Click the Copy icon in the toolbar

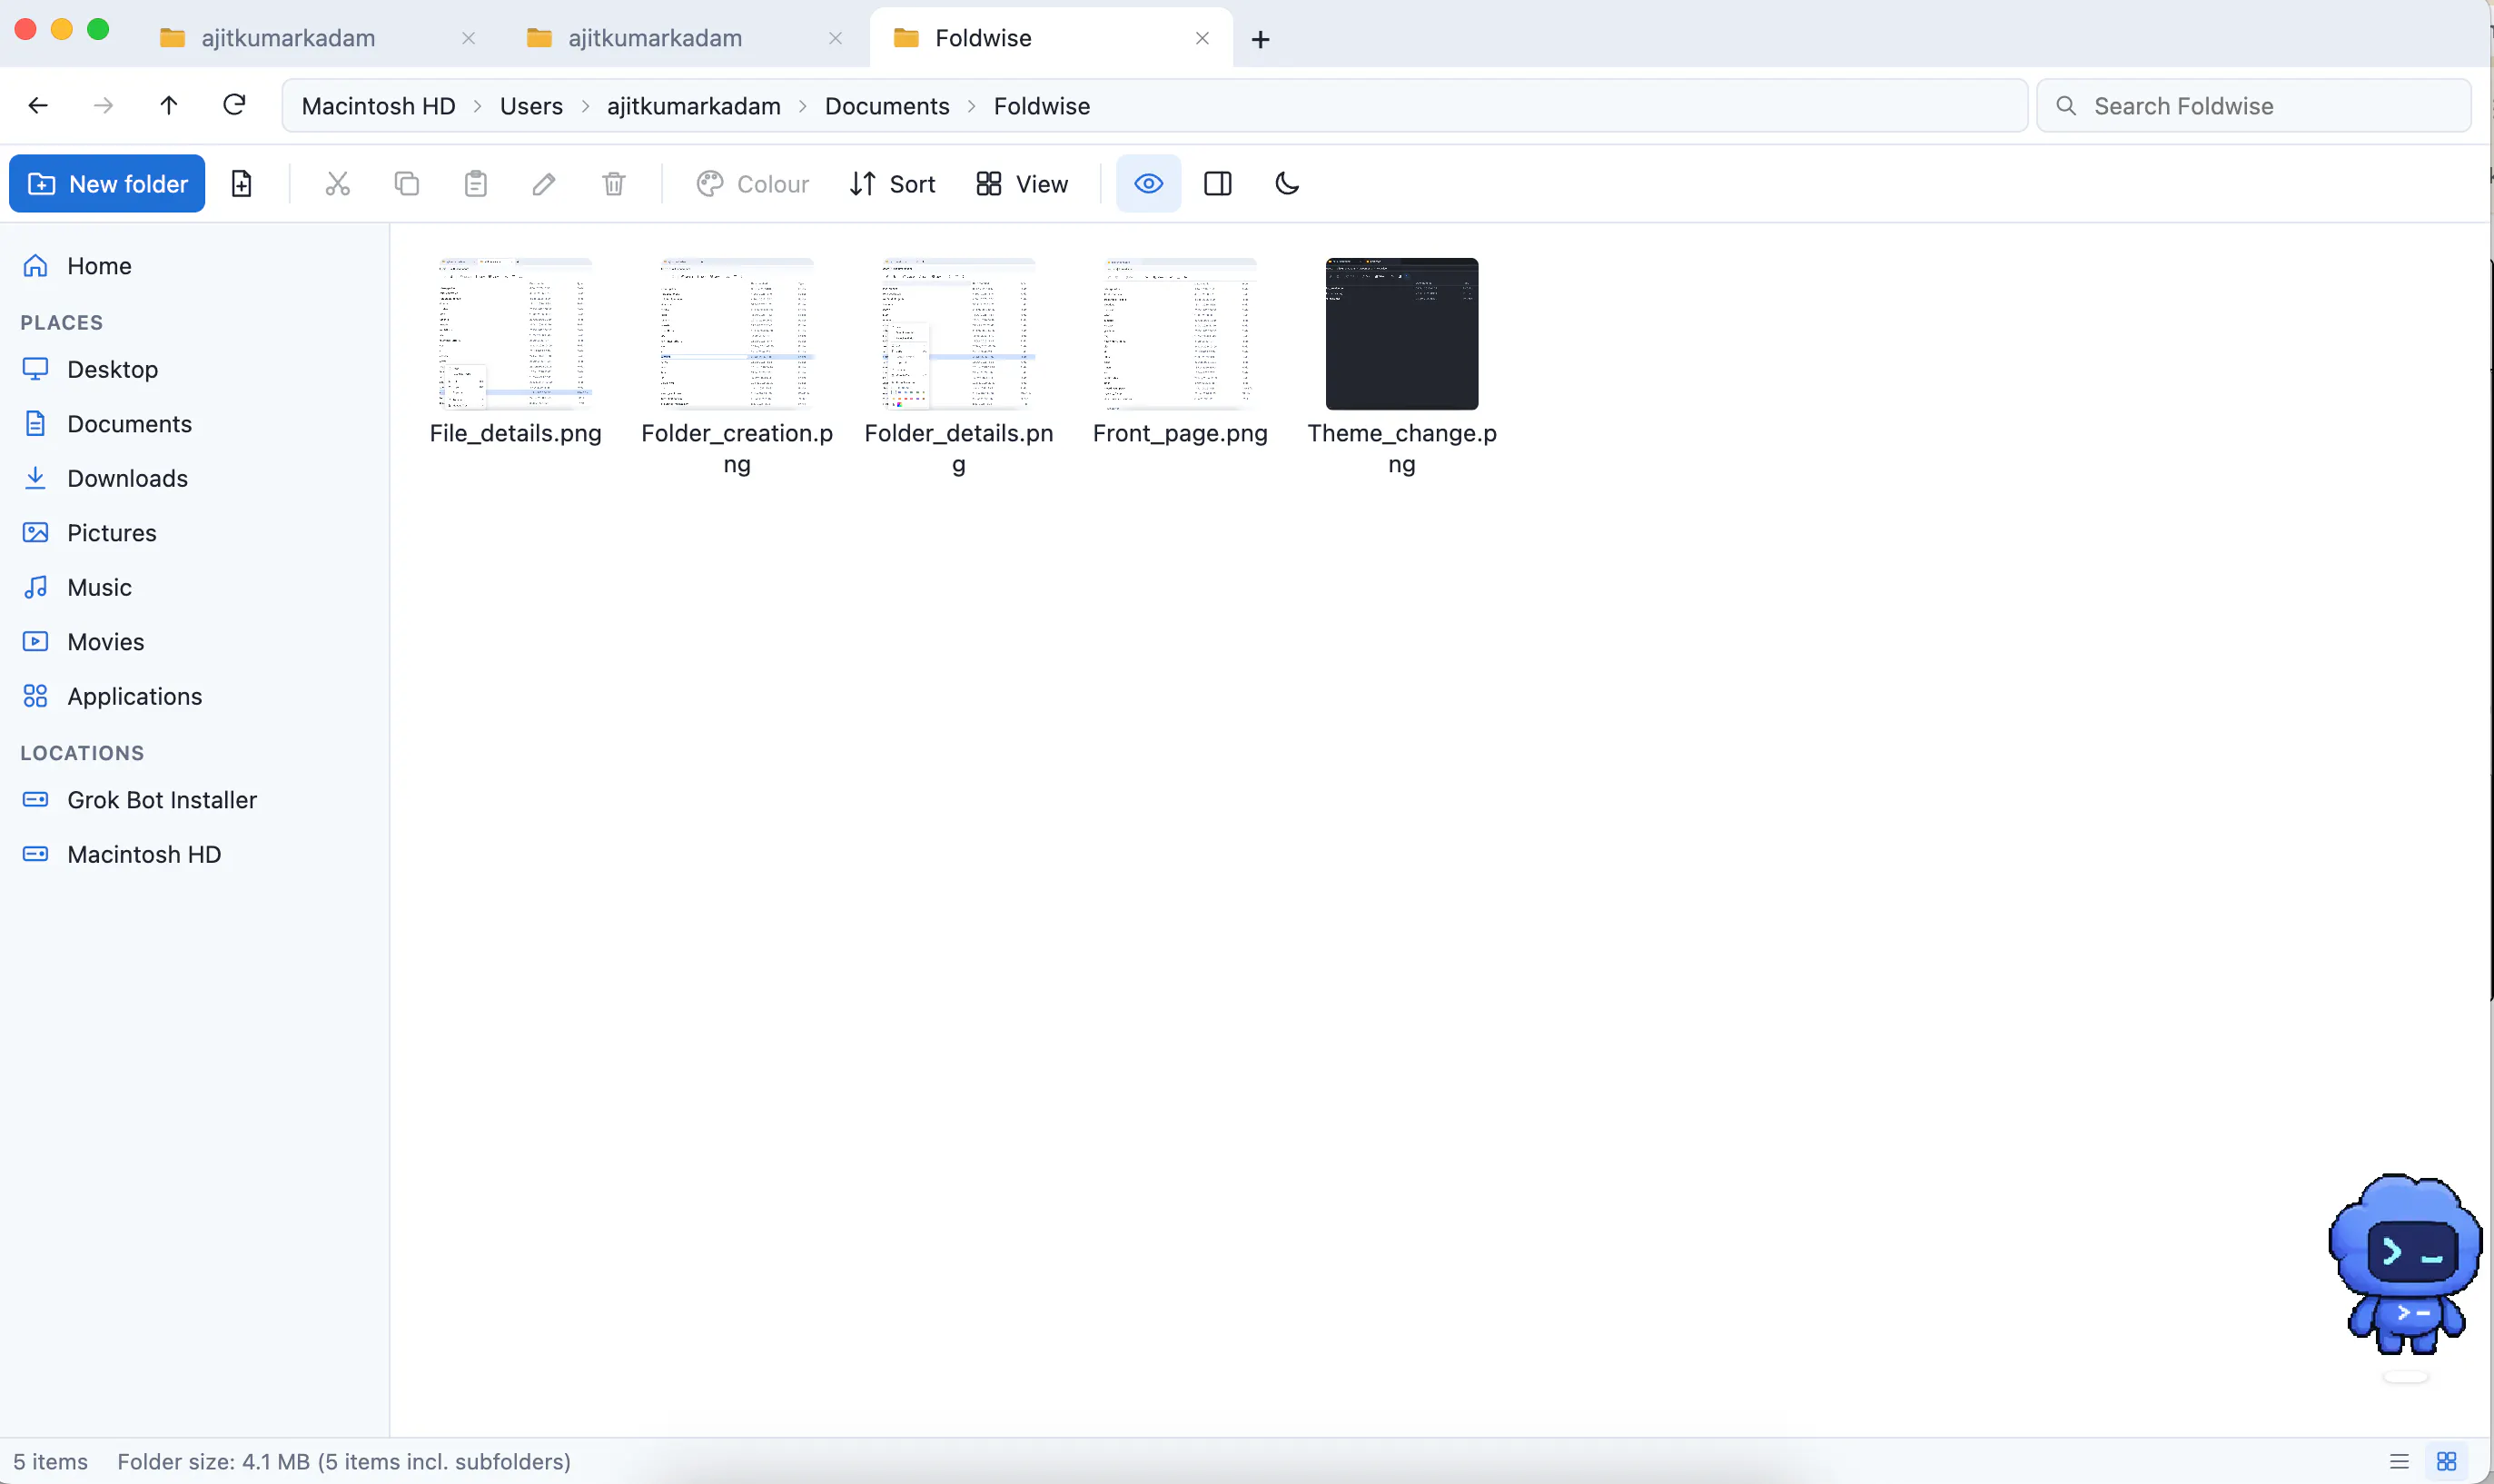[x=407, y=184]
